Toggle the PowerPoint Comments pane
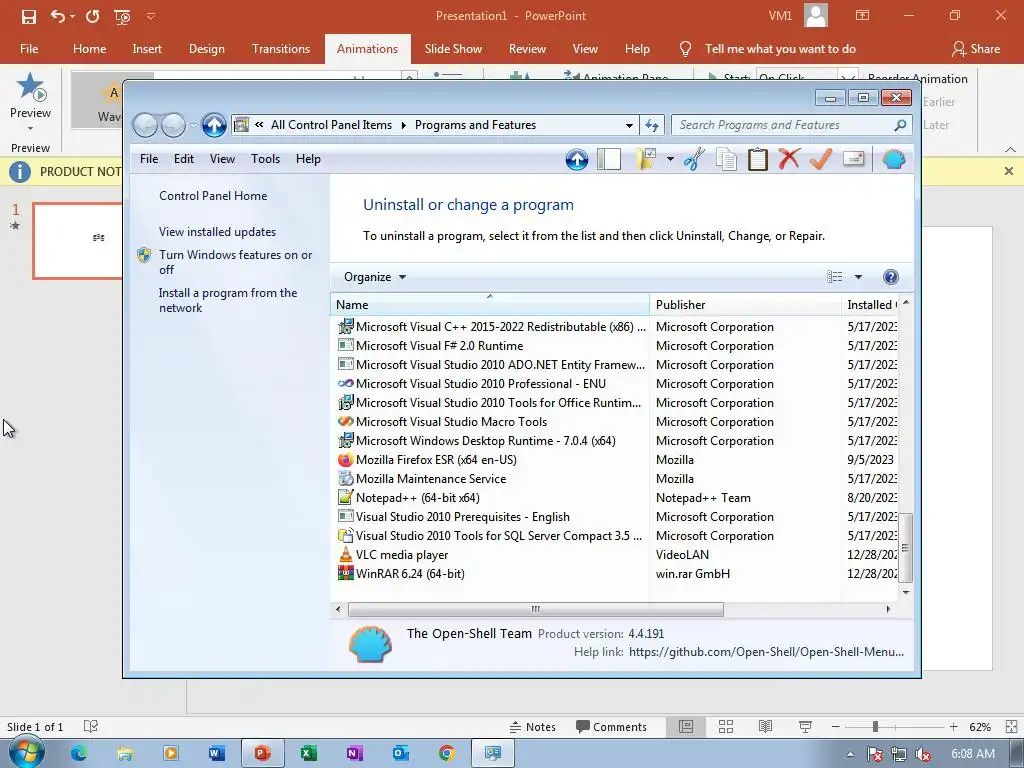1024x768 pixels. pos(611,727)
